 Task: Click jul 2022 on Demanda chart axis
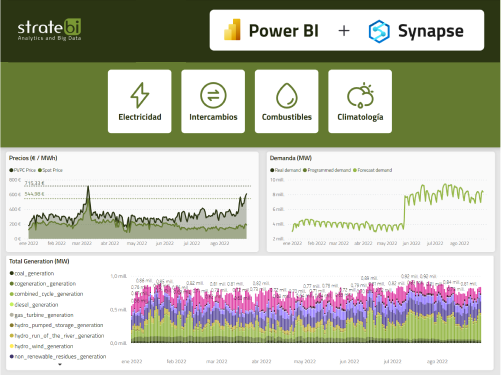click(x=435, y=243)
